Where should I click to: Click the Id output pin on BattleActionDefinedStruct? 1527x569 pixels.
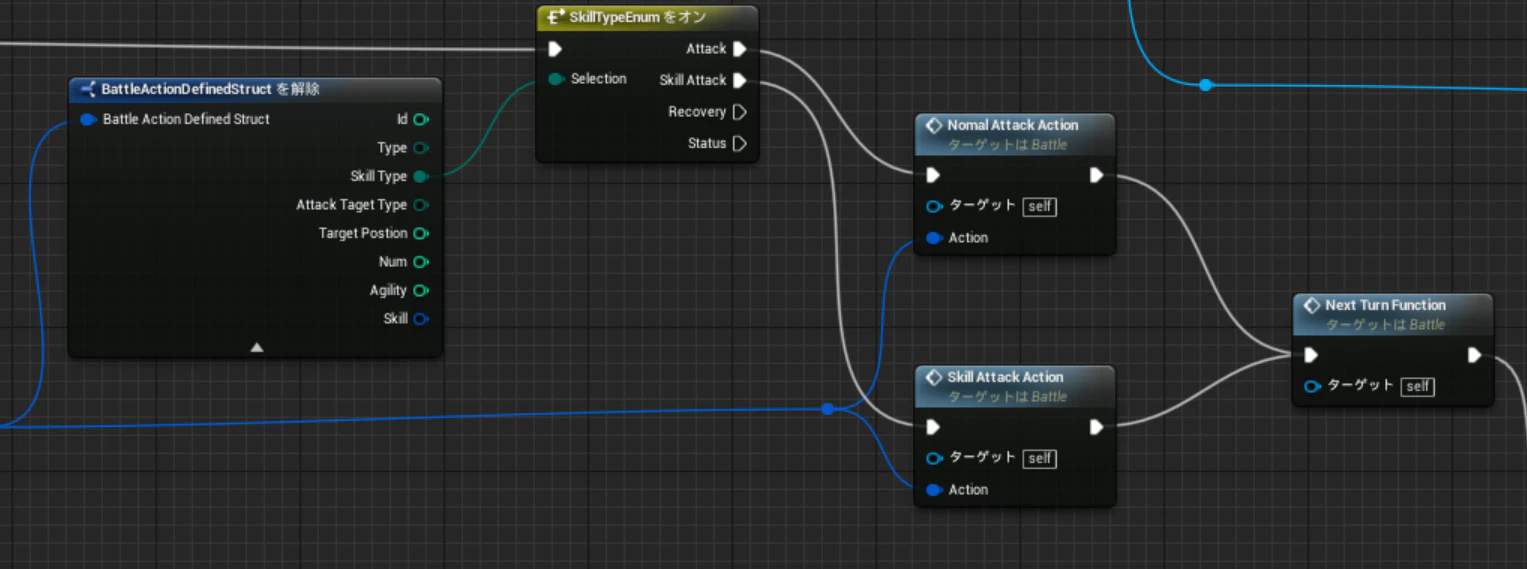point(421,120)
